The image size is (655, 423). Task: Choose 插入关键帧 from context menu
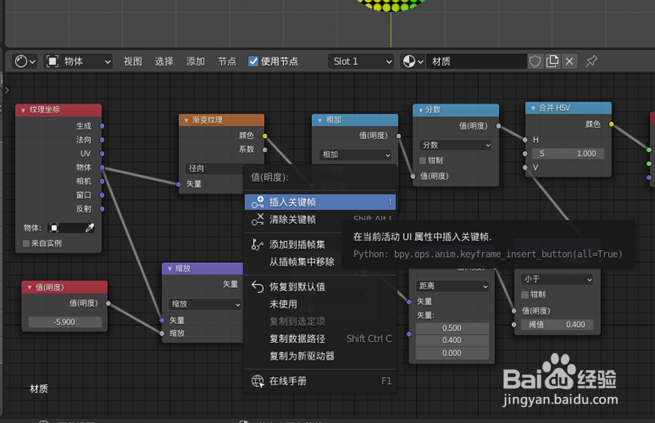click(320, 202)
